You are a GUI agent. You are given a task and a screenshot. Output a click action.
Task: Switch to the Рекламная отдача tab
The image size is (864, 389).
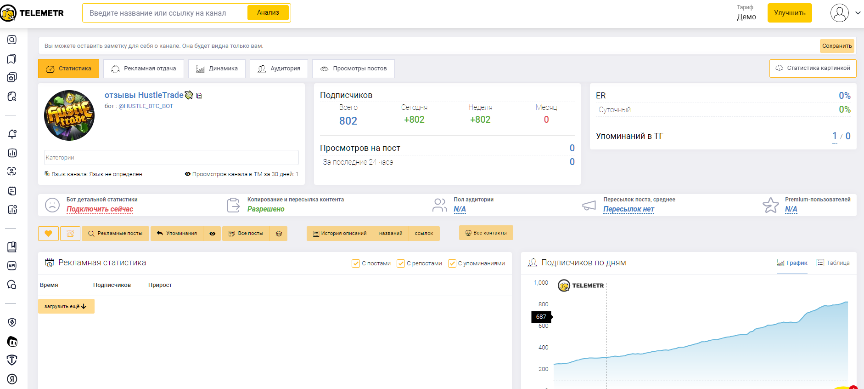[143, 68]
